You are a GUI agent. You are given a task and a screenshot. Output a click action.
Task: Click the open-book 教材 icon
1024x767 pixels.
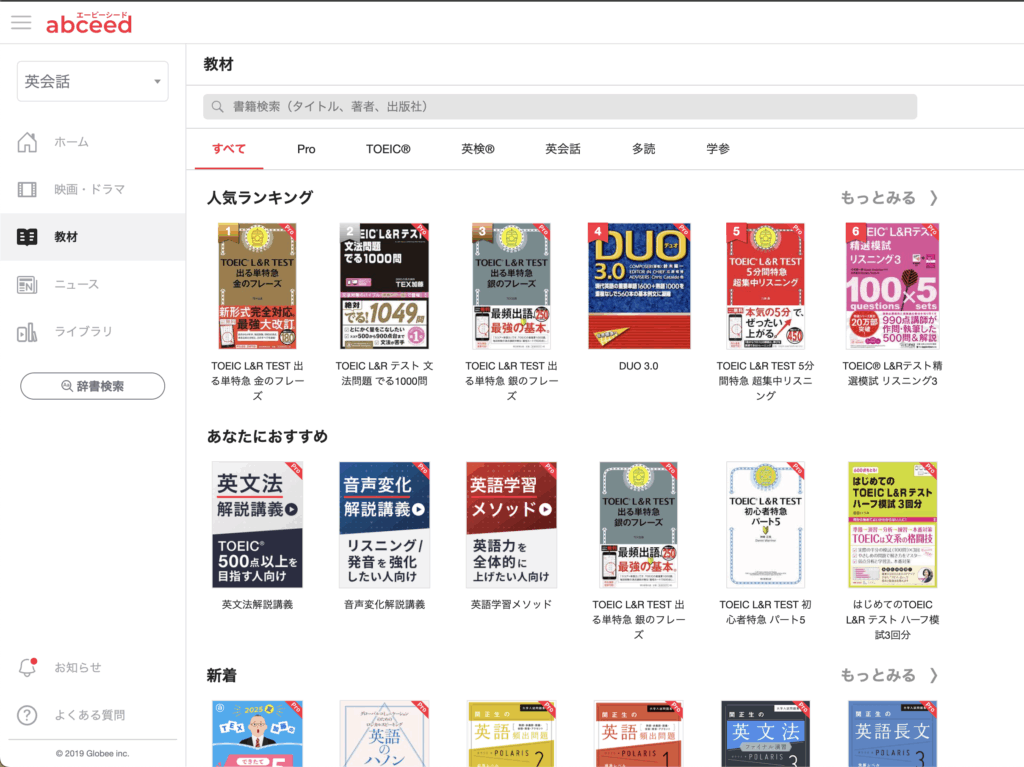[27, 237]
